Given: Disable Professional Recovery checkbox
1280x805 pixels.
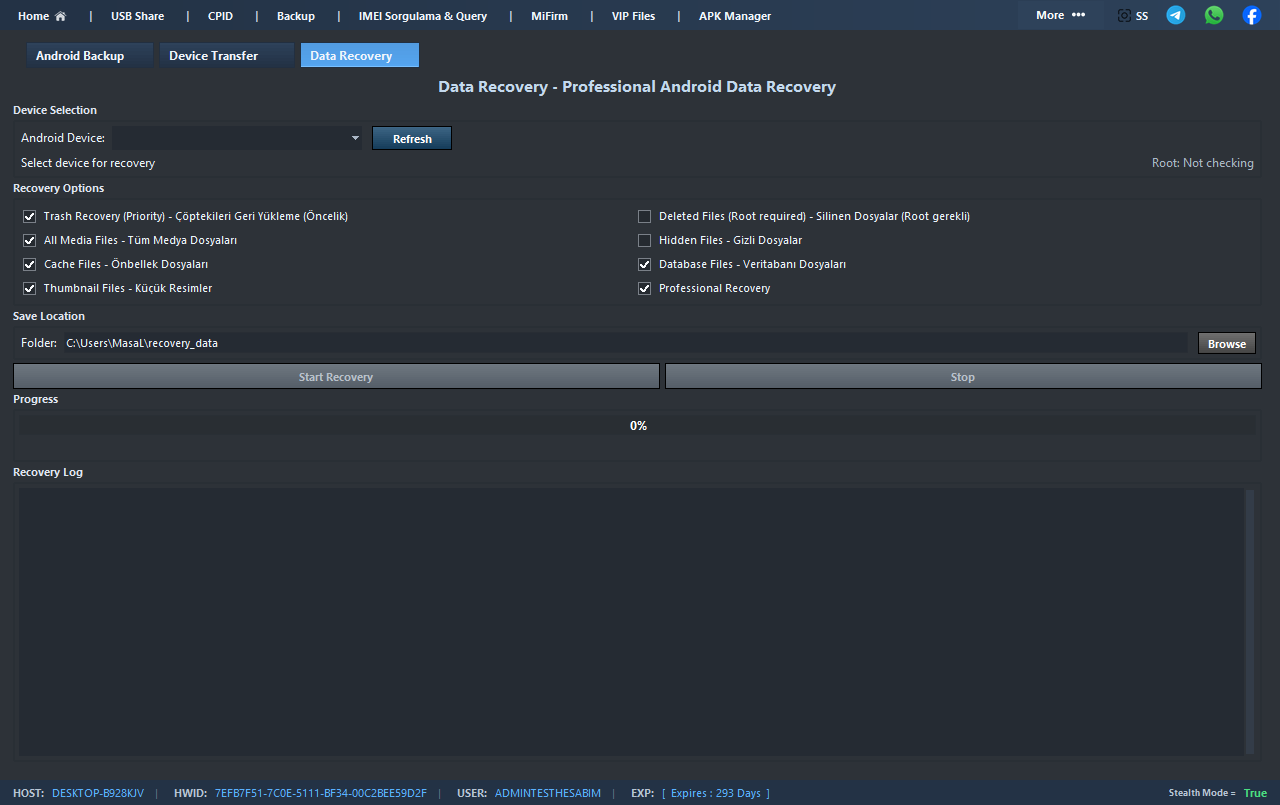Looking at the screenshot, I should [x=645, y=288].
